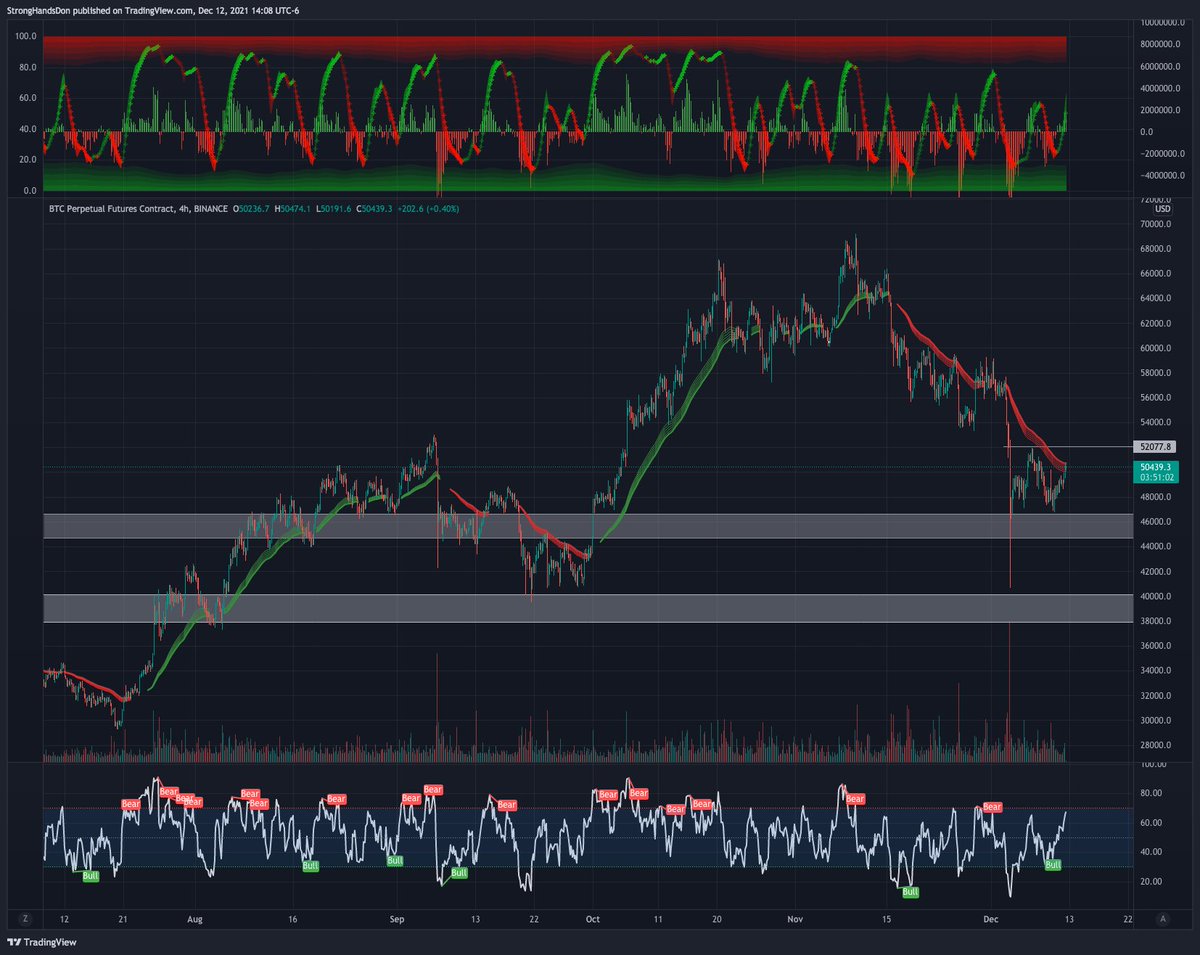Click the Nov label on time axis
This screenshot has height=955, width=1200.
point(795,918)
